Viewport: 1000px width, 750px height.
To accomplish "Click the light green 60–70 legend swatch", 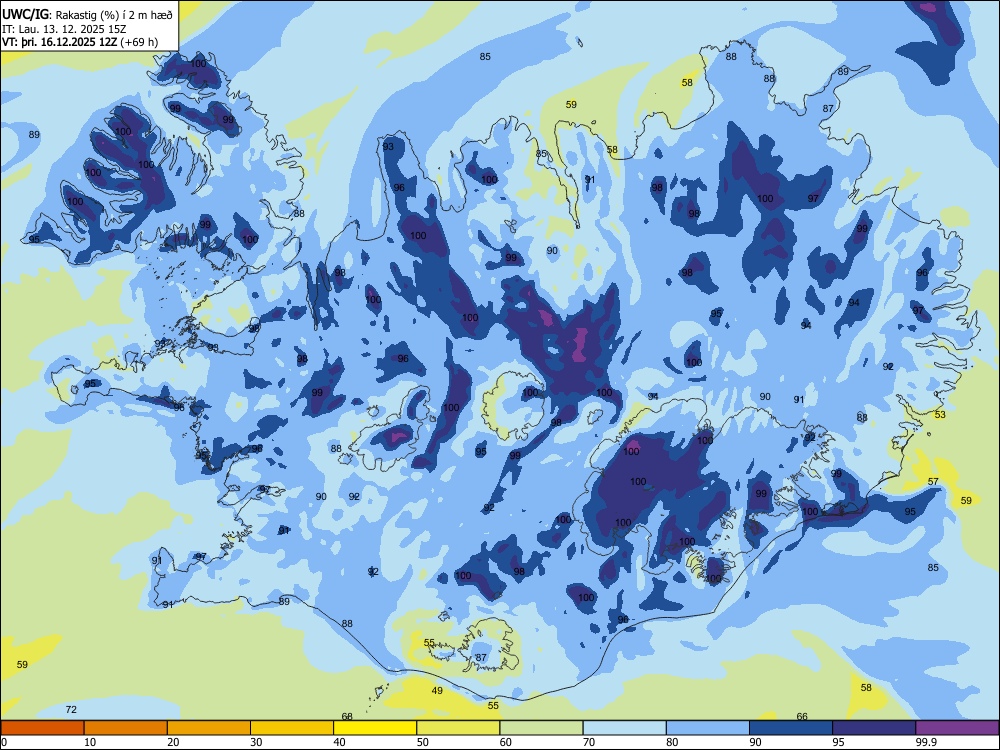I will point(541,728).
